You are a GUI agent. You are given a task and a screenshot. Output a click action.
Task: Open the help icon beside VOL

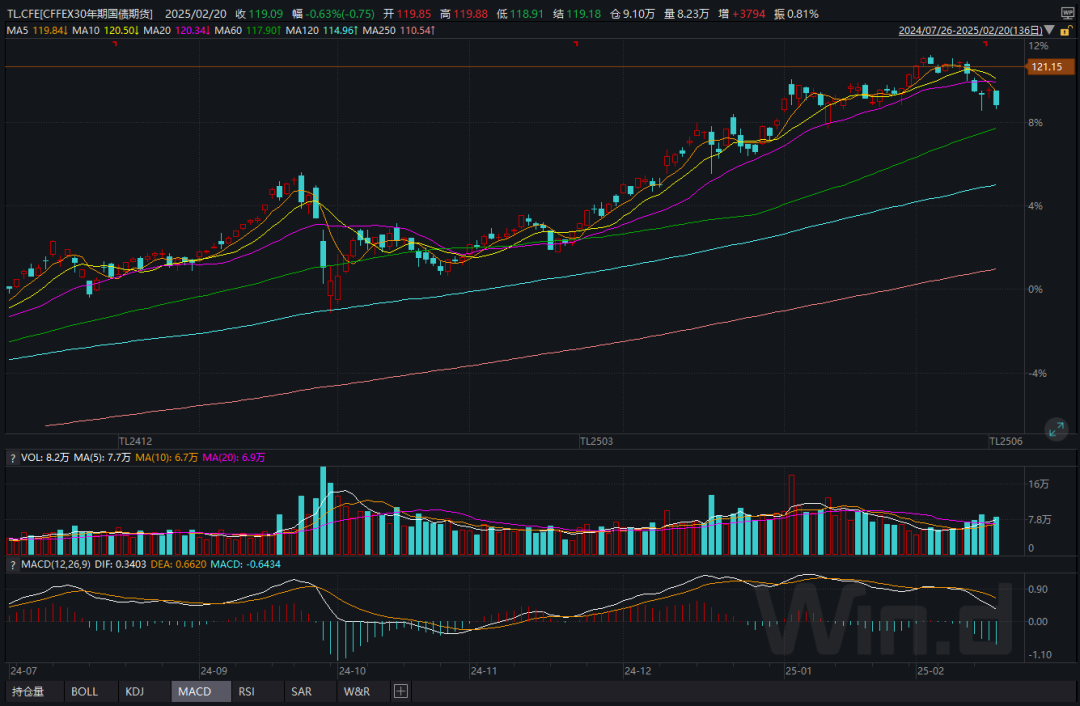pos(13,457)
